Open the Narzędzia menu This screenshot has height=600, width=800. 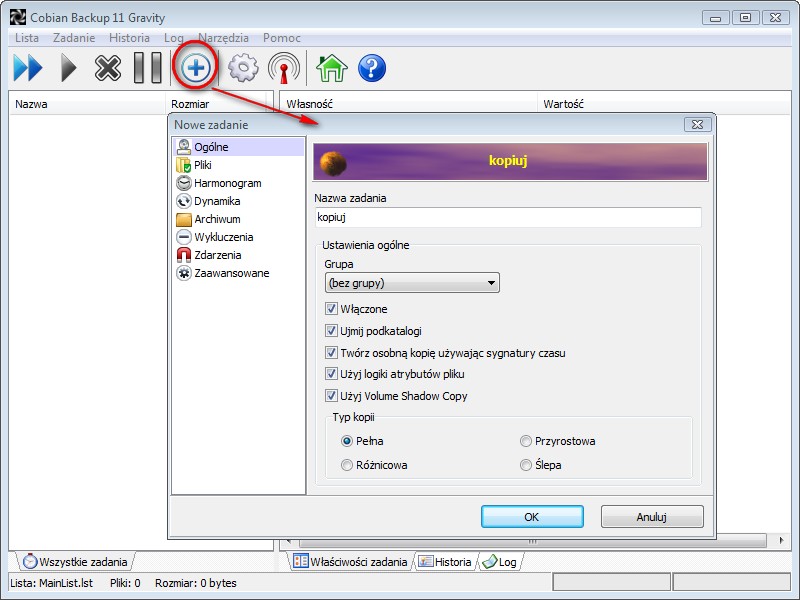(223, 38)
